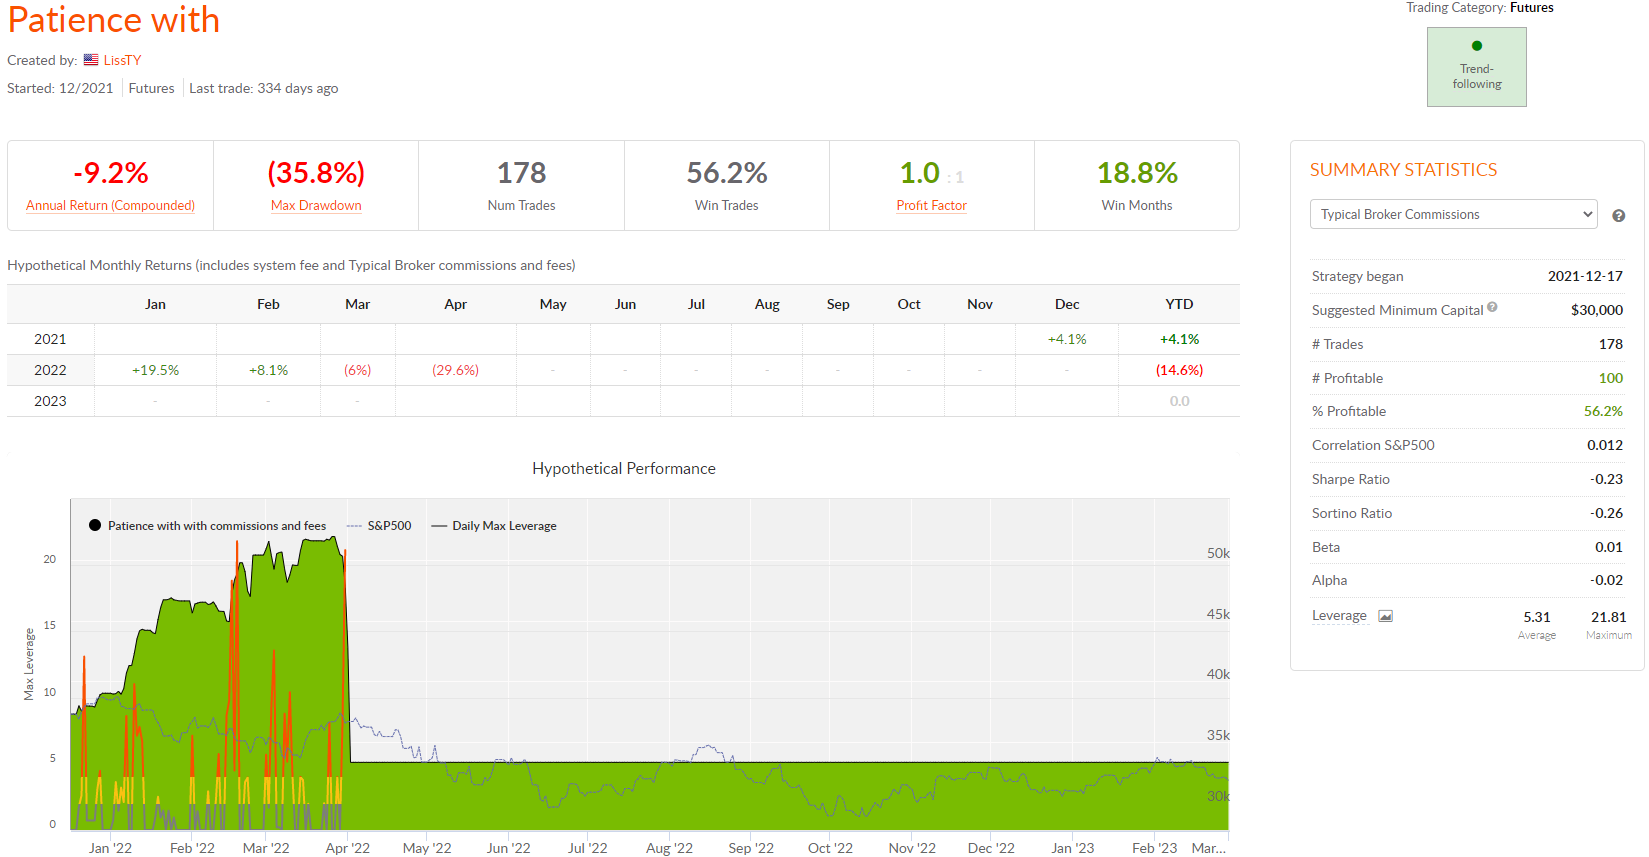Open the Leverage chart image icon
The image size is (1649, 857).
coord(1385,616)
